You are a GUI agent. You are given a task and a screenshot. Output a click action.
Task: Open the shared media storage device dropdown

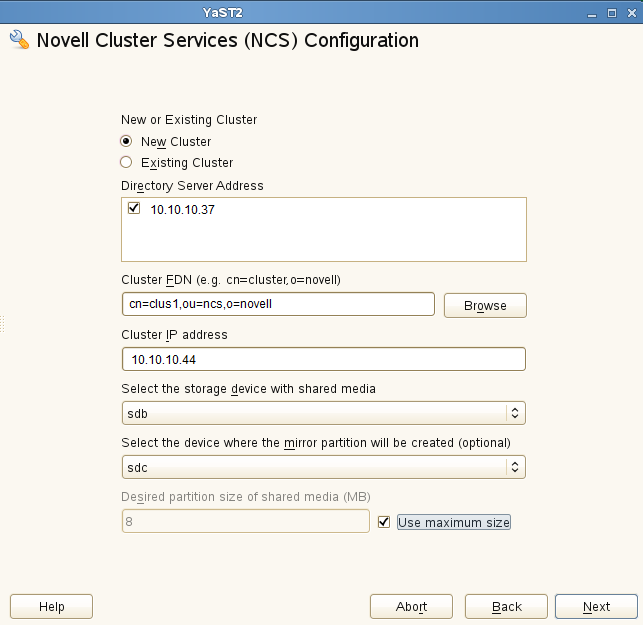tap(323, 412)
